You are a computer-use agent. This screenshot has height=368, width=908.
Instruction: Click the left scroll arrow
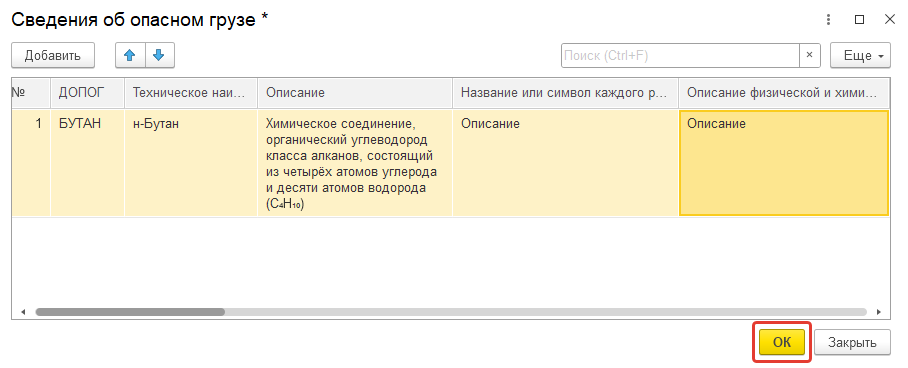pyautogui.click(x=24, y=312)
